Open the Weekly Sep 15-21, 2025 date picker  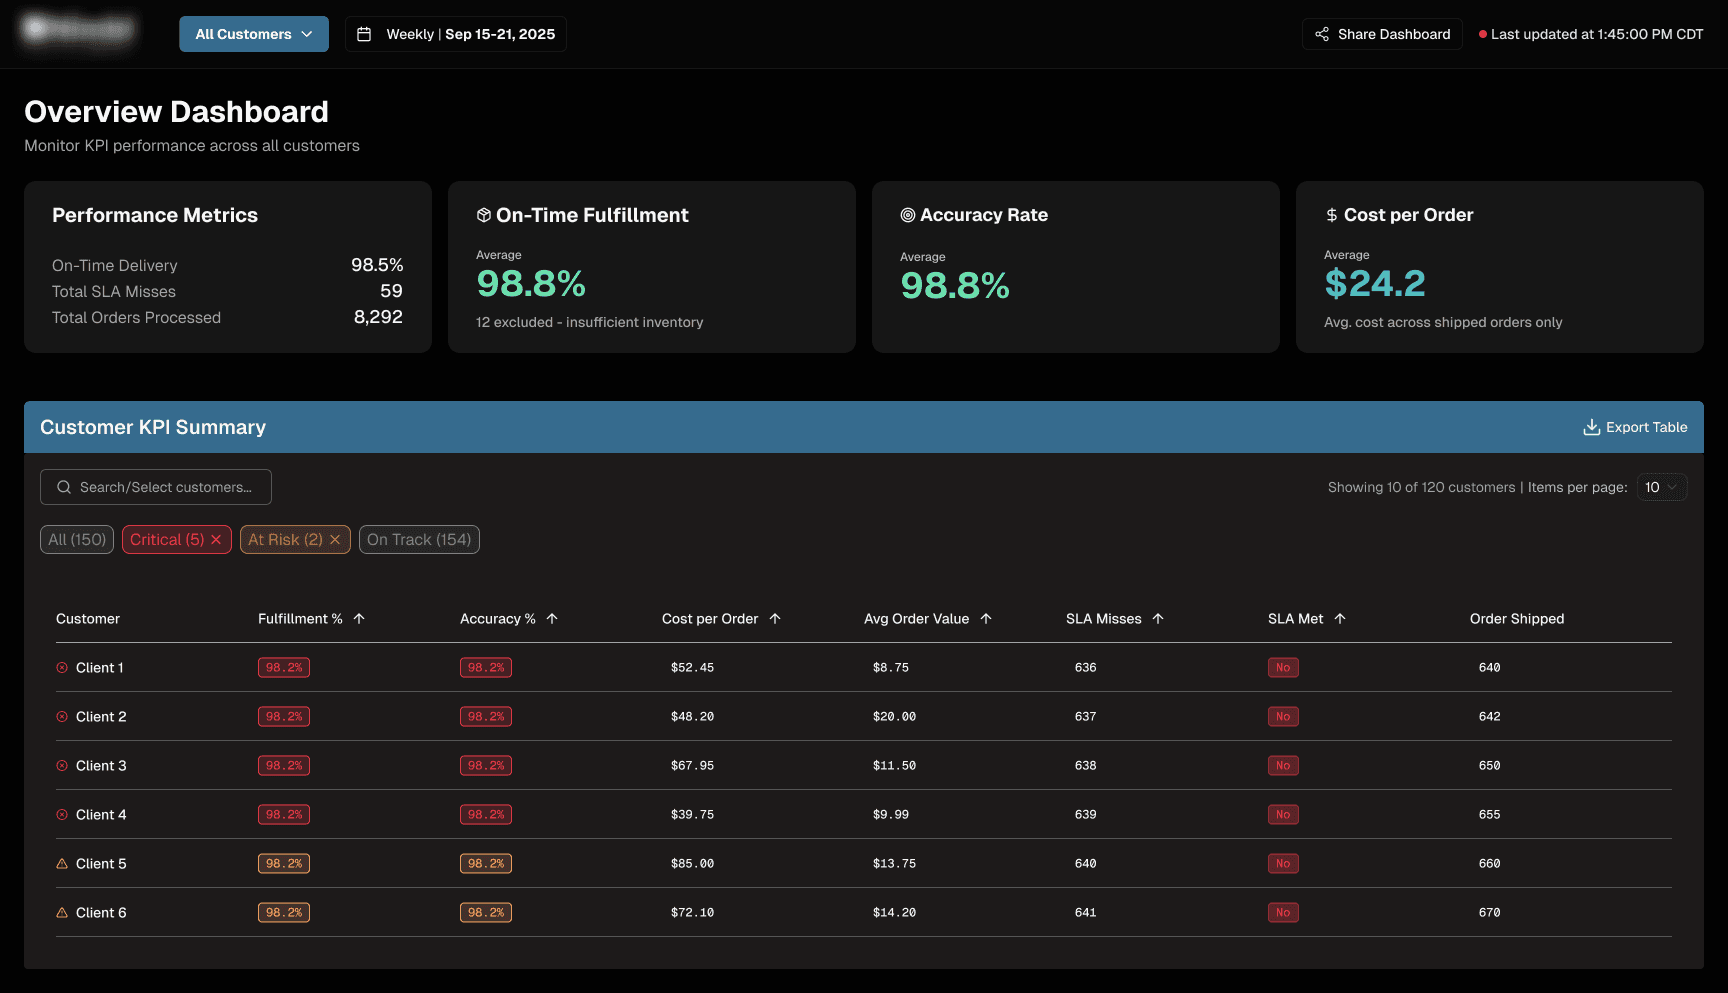pyautogui.click(x=456, y=34)
